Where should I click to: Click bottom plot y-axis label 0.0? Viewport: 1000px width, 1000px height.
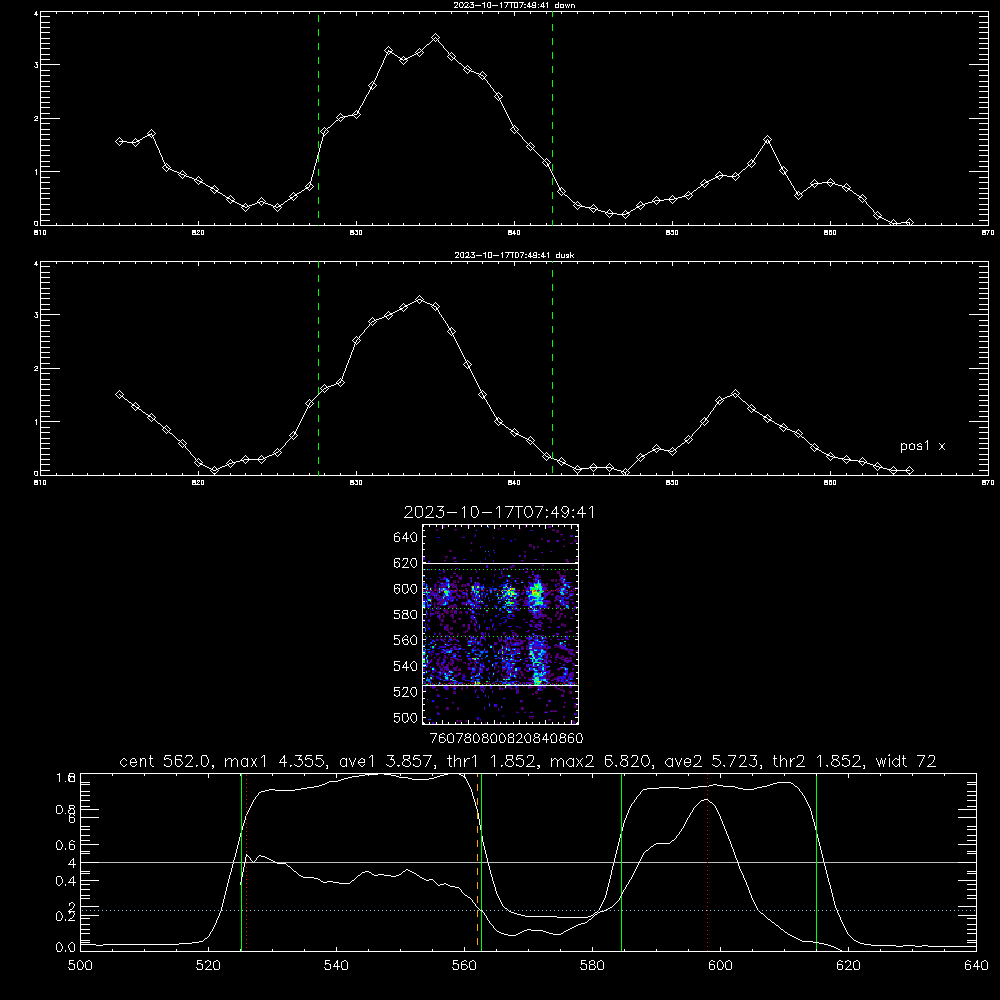66,948
